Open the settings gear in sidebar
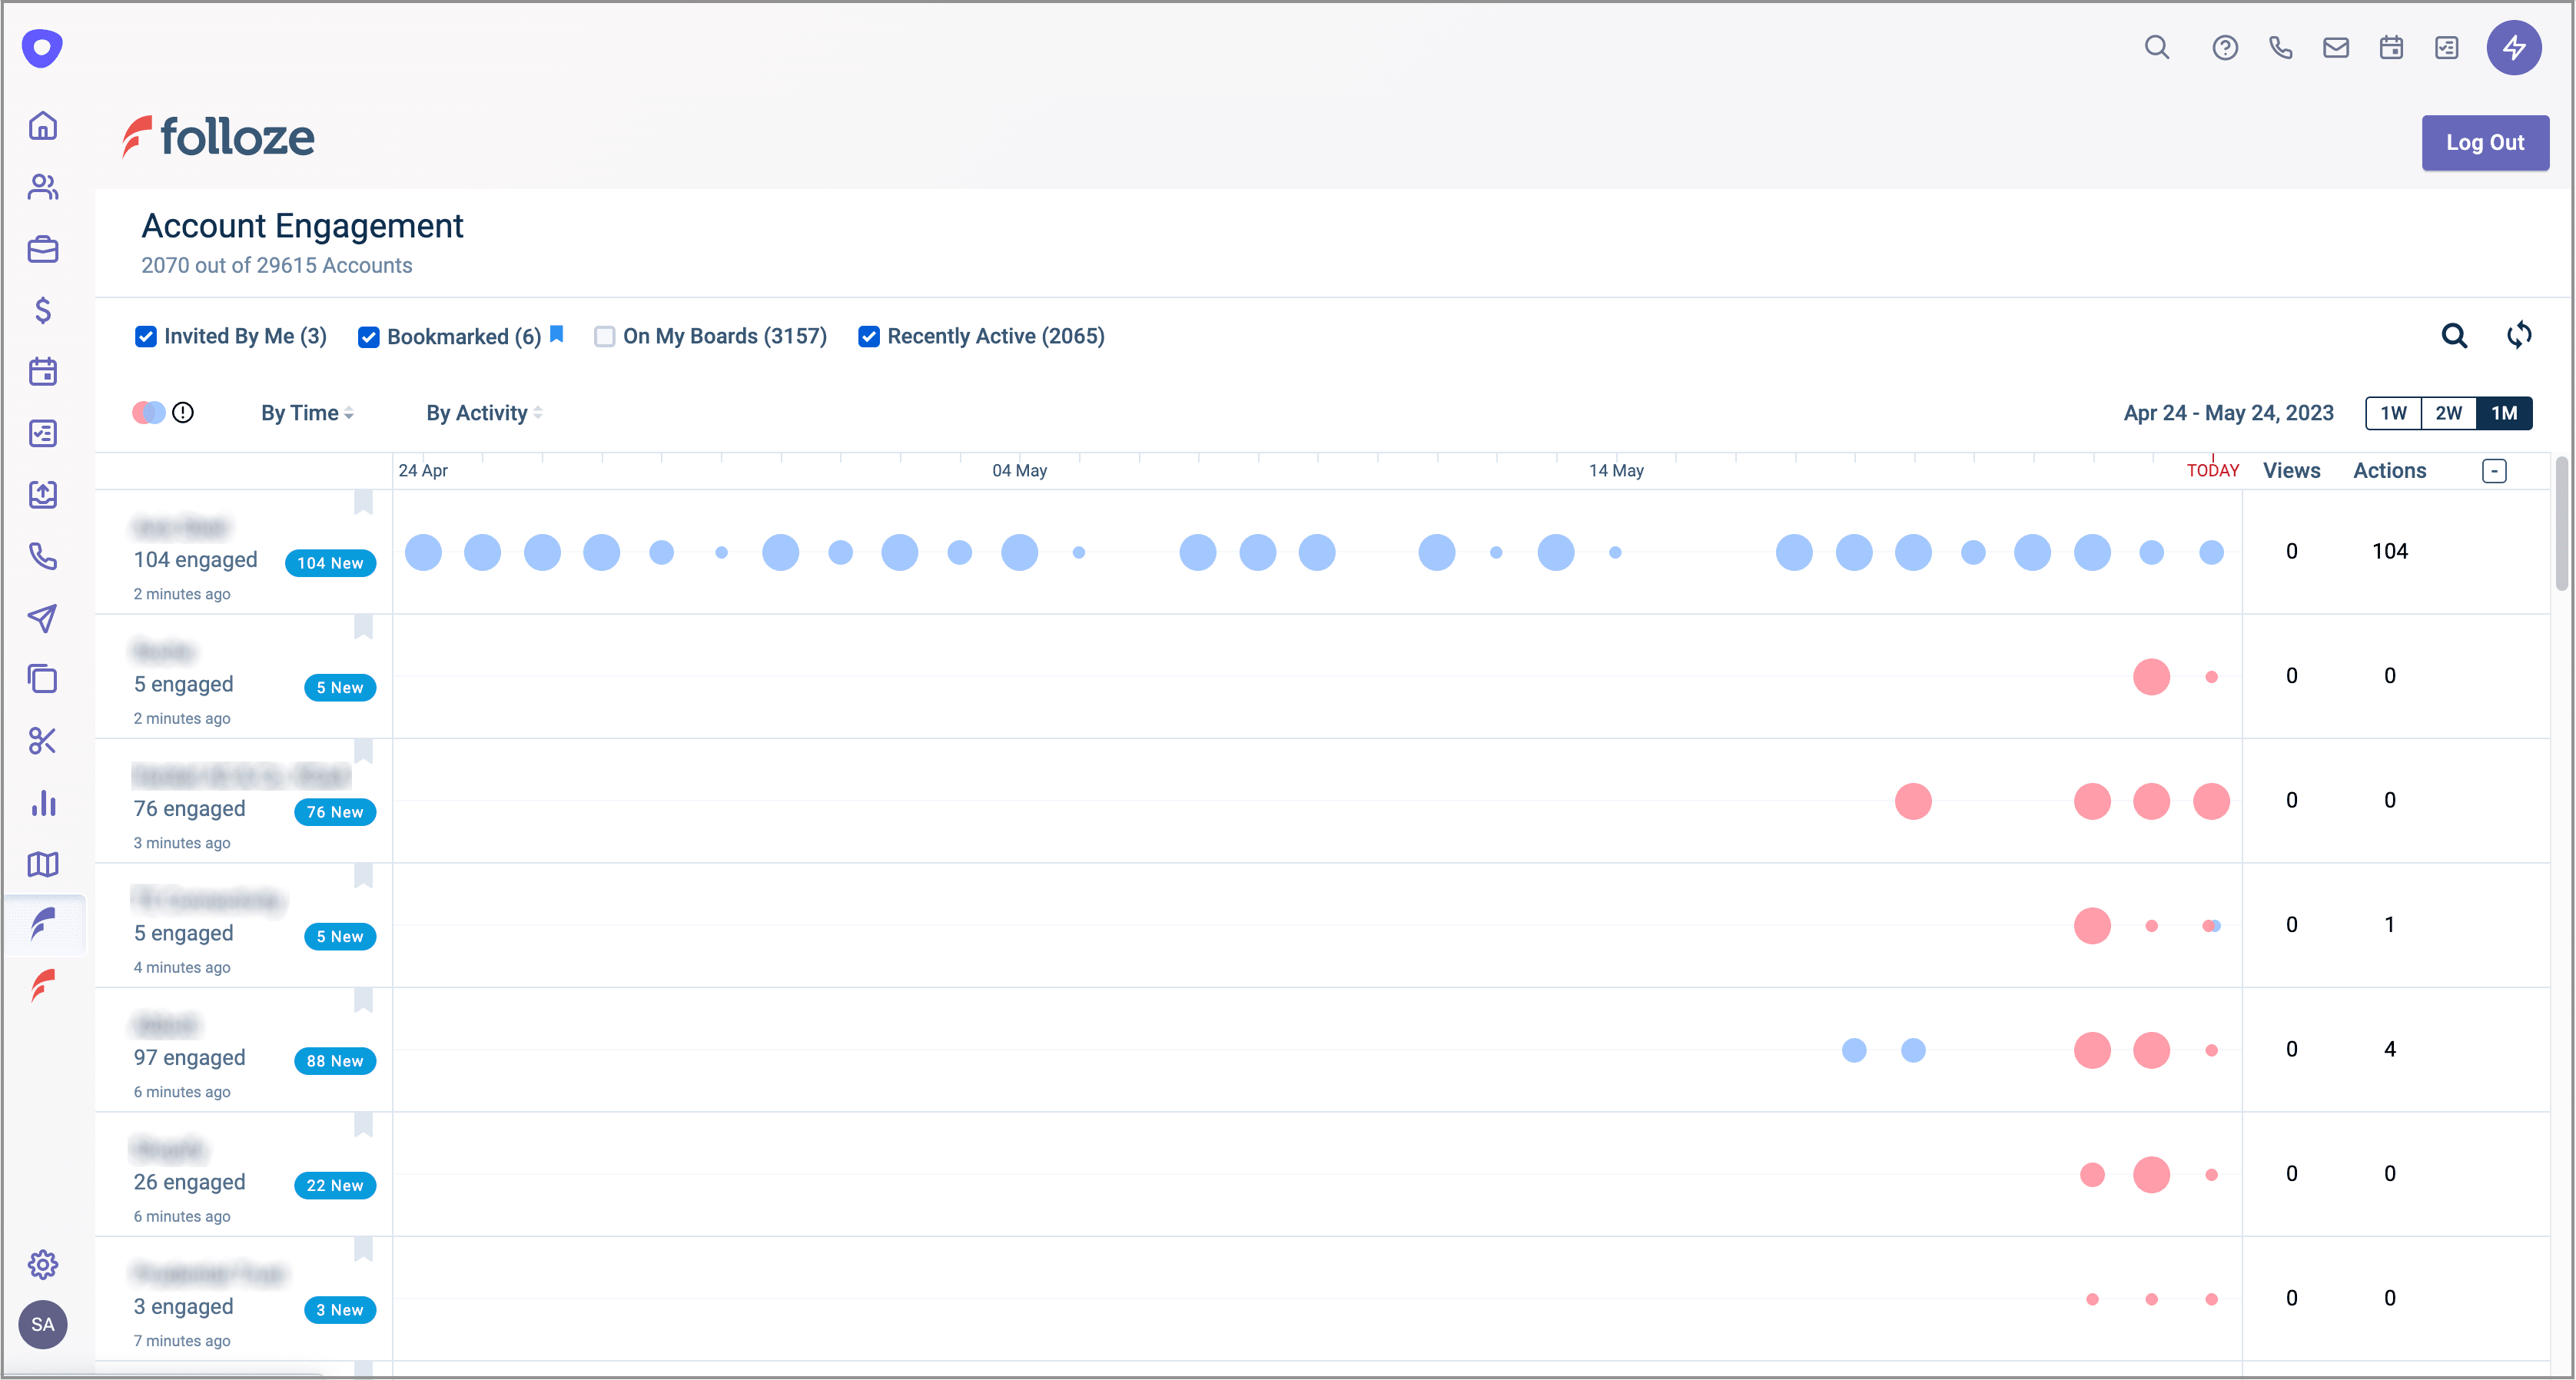Image resolution: width=2576 pixels, height=1380 pixels. [43, 1265]
